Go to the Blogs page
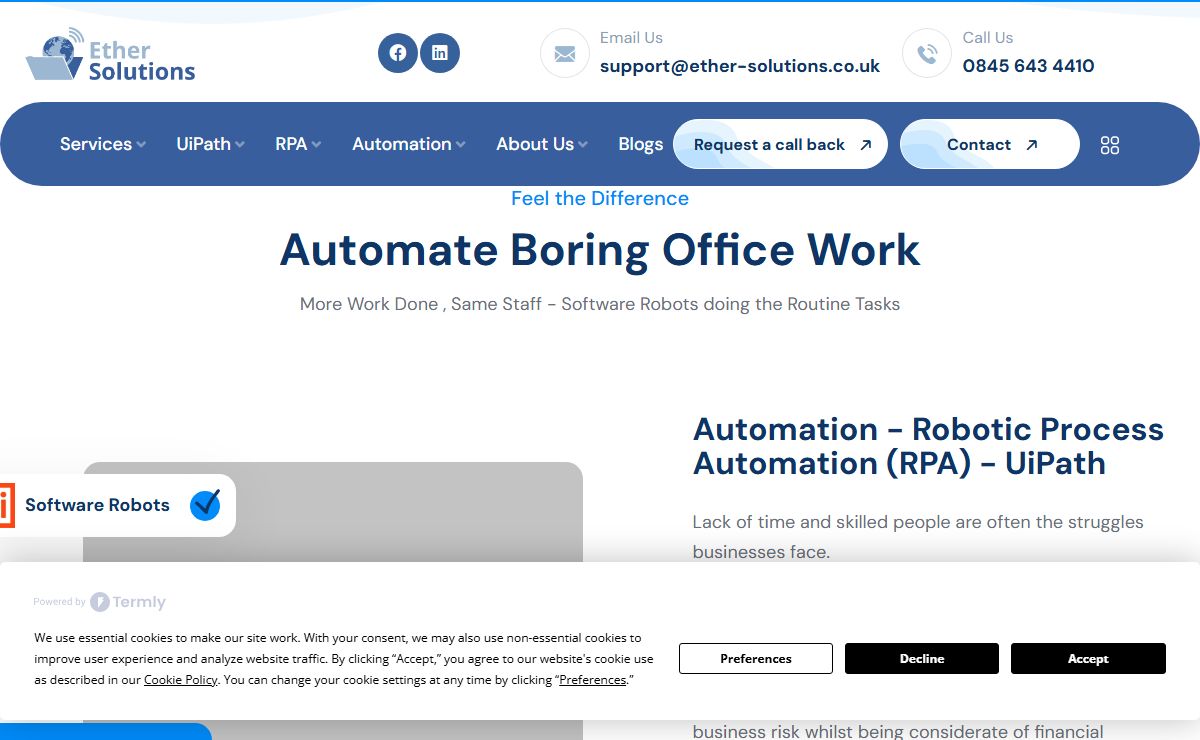The height and width of the screenshot is (740, 1200). click(641, 144)
